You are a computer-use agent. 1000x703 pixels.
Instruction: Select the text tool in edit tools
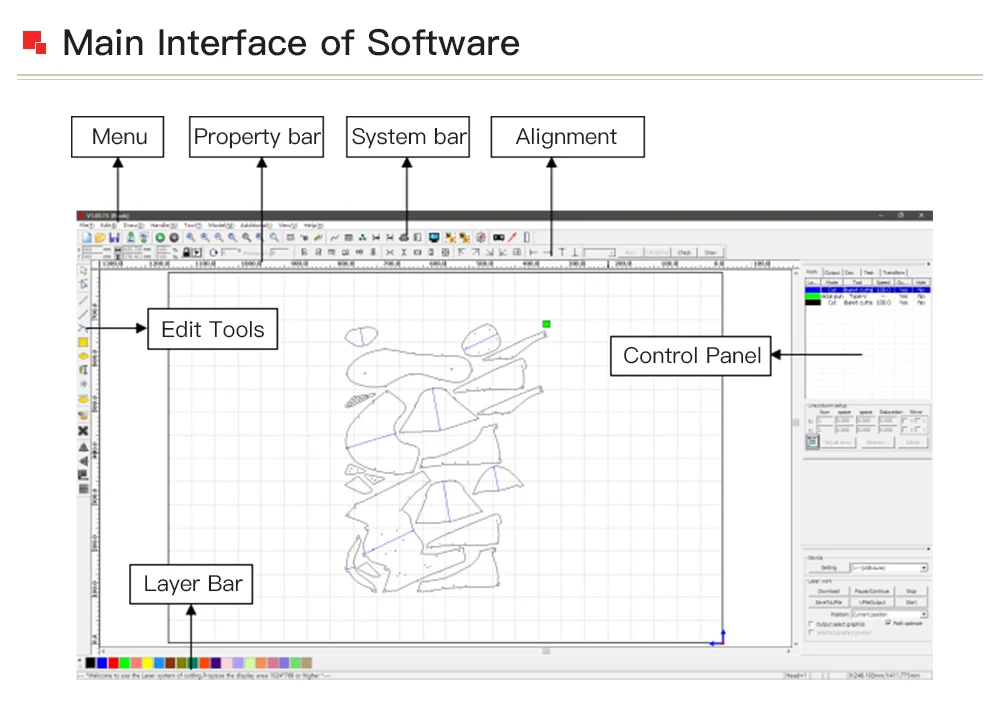(x=83, y=370)
